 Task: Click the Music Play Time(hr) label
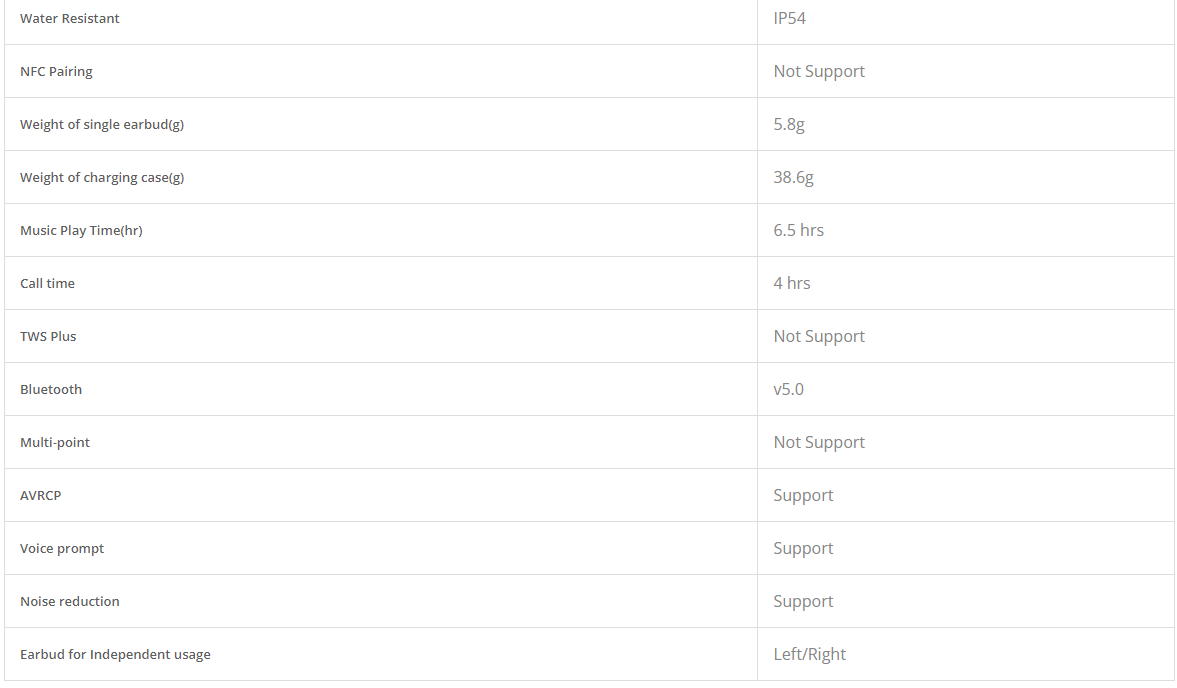[x=81, y=230]
